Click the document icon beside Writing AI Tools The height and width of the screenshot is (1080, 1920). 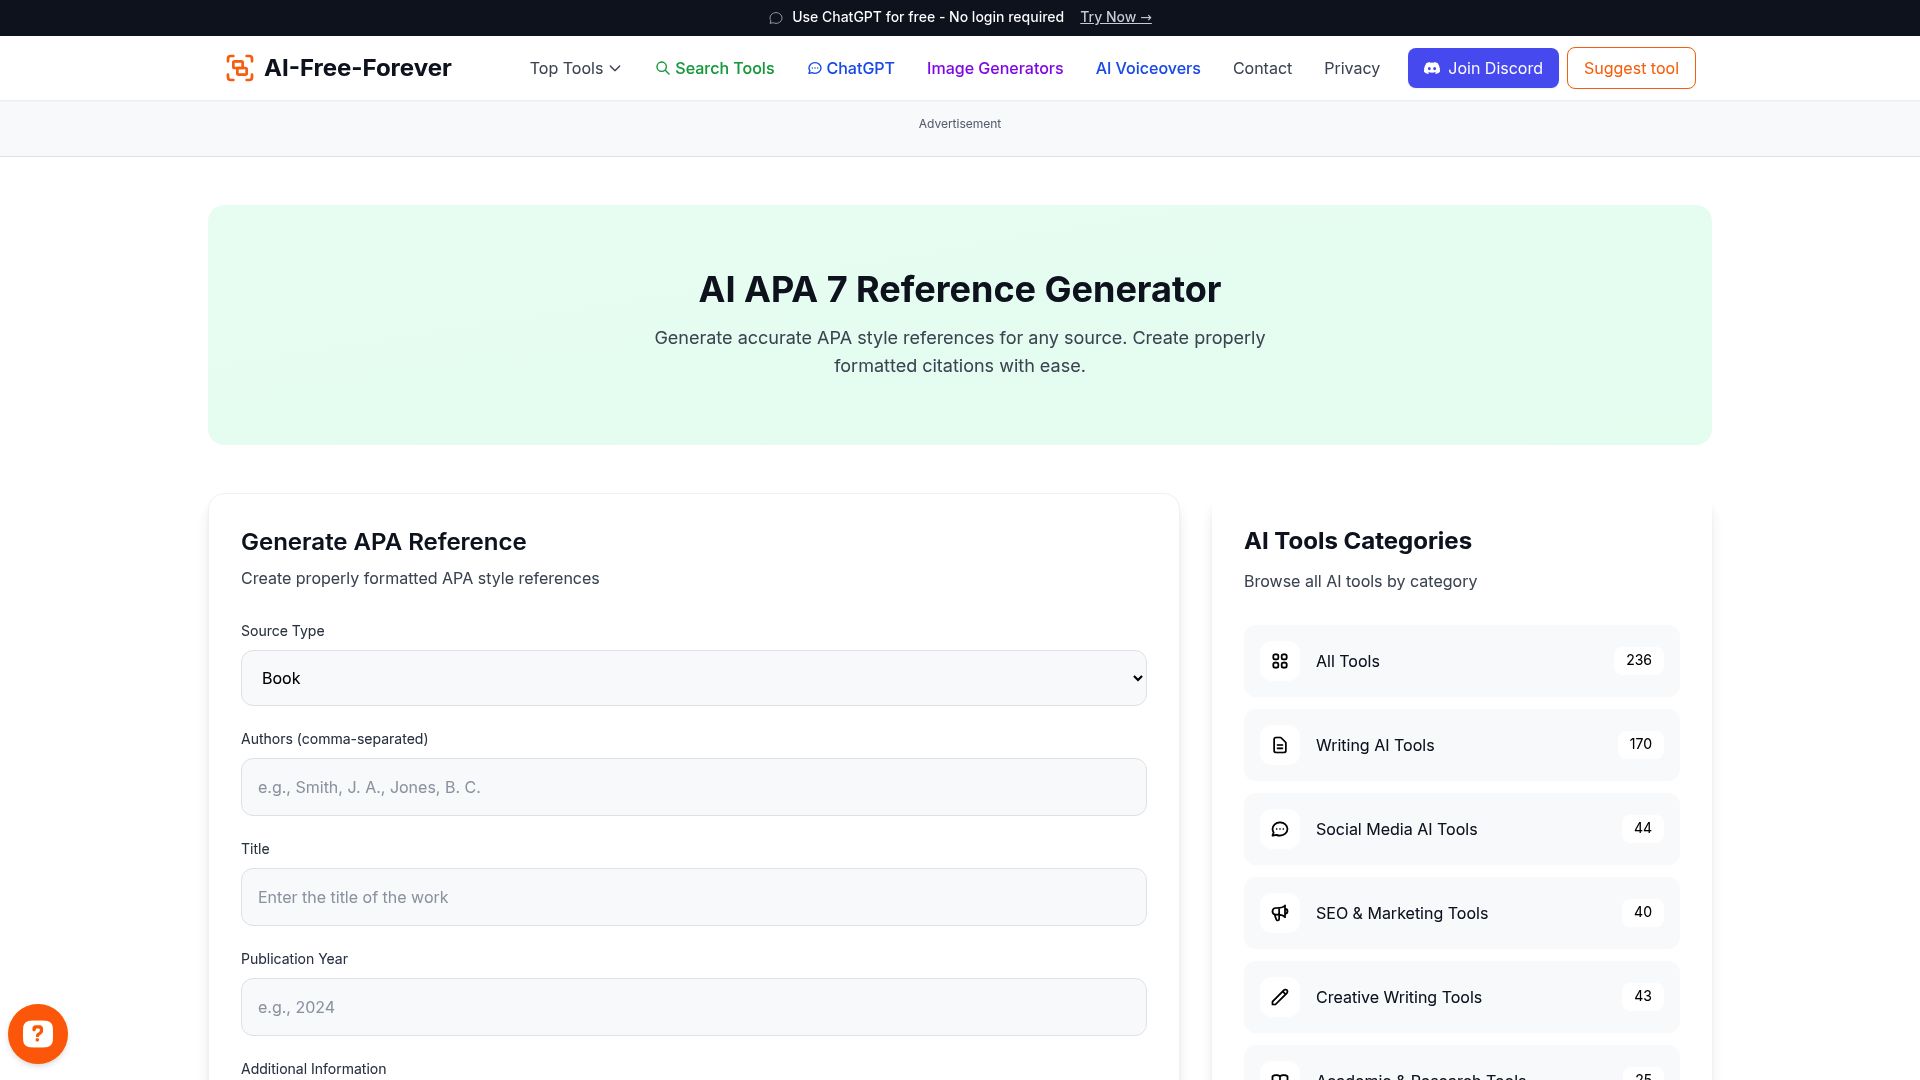pos(1279,745)
